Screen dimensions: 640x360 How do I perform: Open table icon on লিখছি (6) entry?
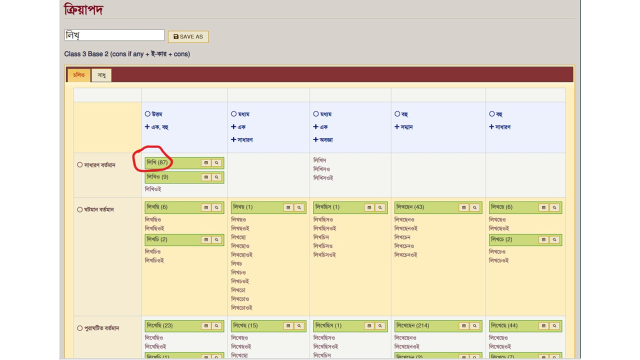tap(206, 207)
